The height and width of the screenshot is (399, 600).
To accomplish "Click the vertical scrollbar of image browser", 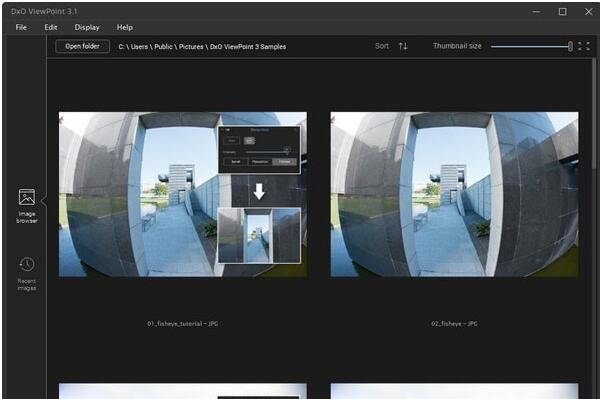I will click(594, 229).
